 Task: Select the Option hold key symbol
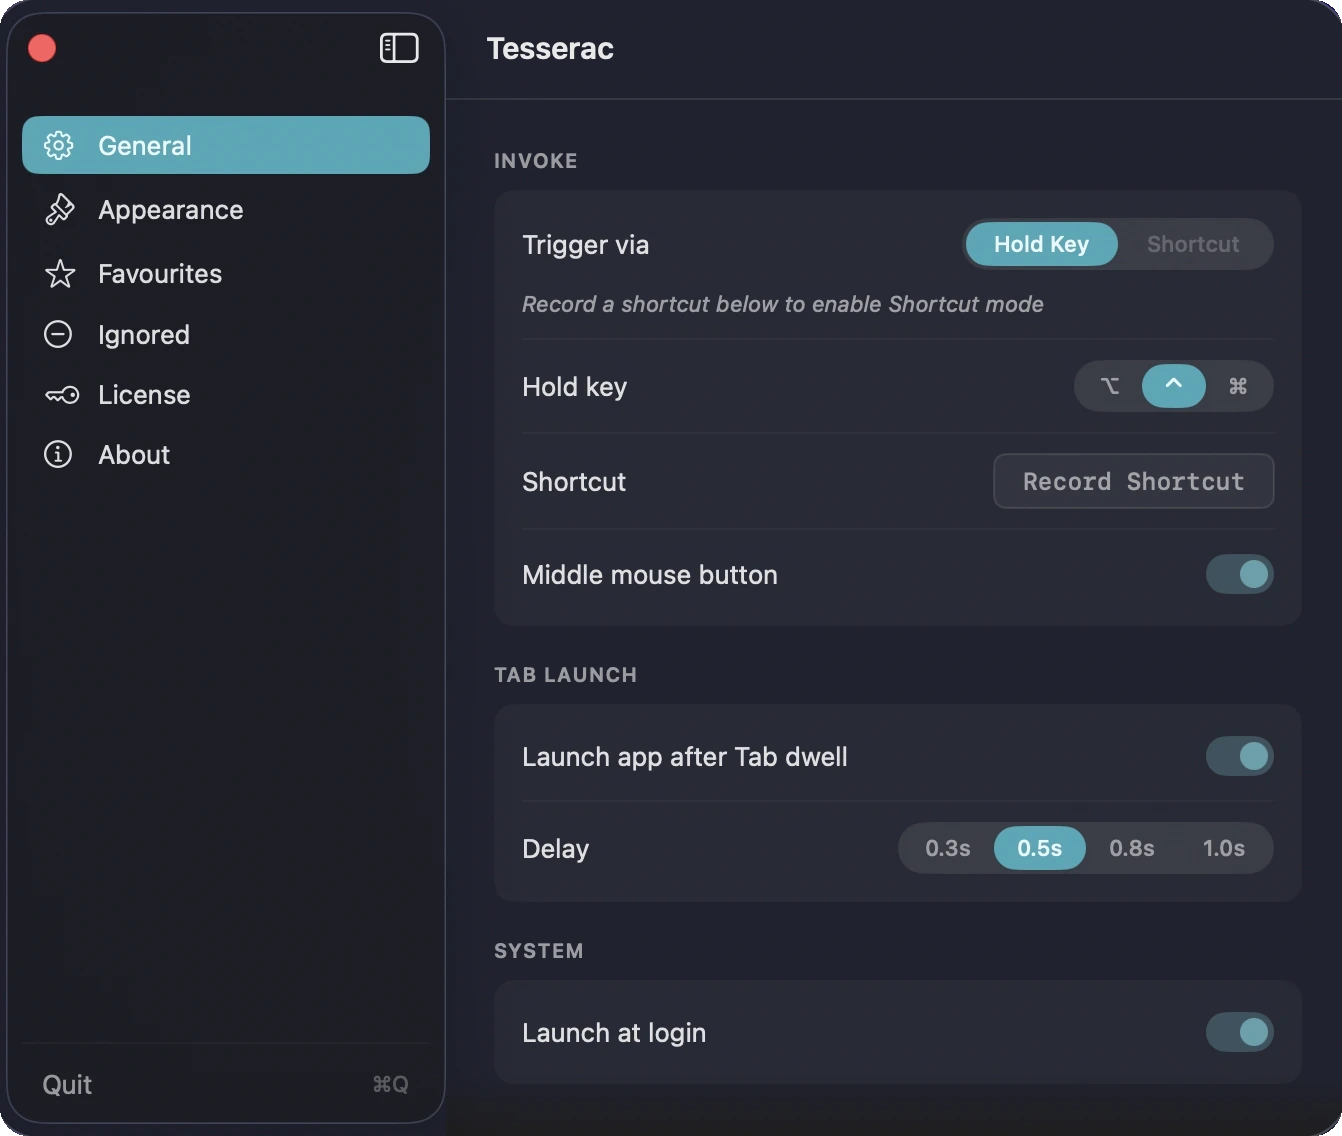[x=1110, y=386]
